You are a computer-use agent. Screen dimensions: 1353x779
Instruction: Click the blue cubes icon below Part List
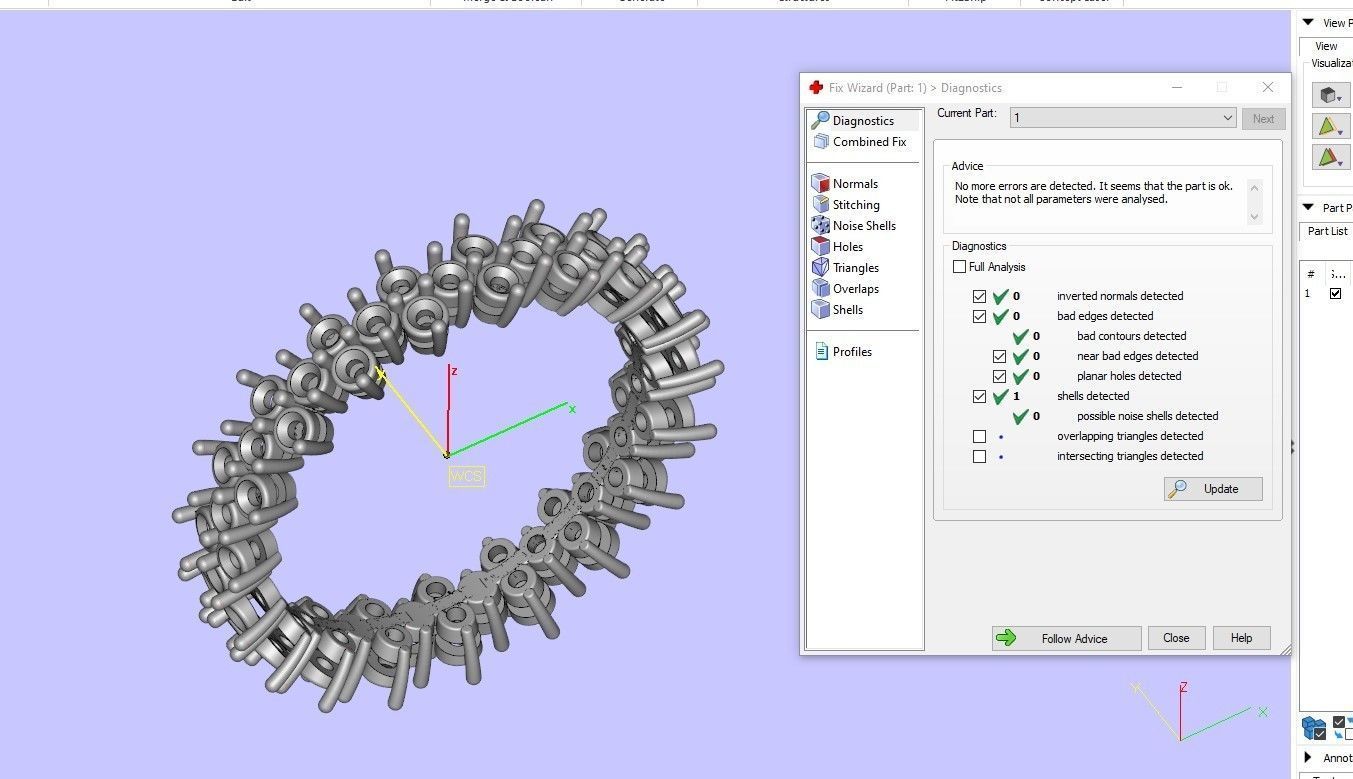[1314, 728]
